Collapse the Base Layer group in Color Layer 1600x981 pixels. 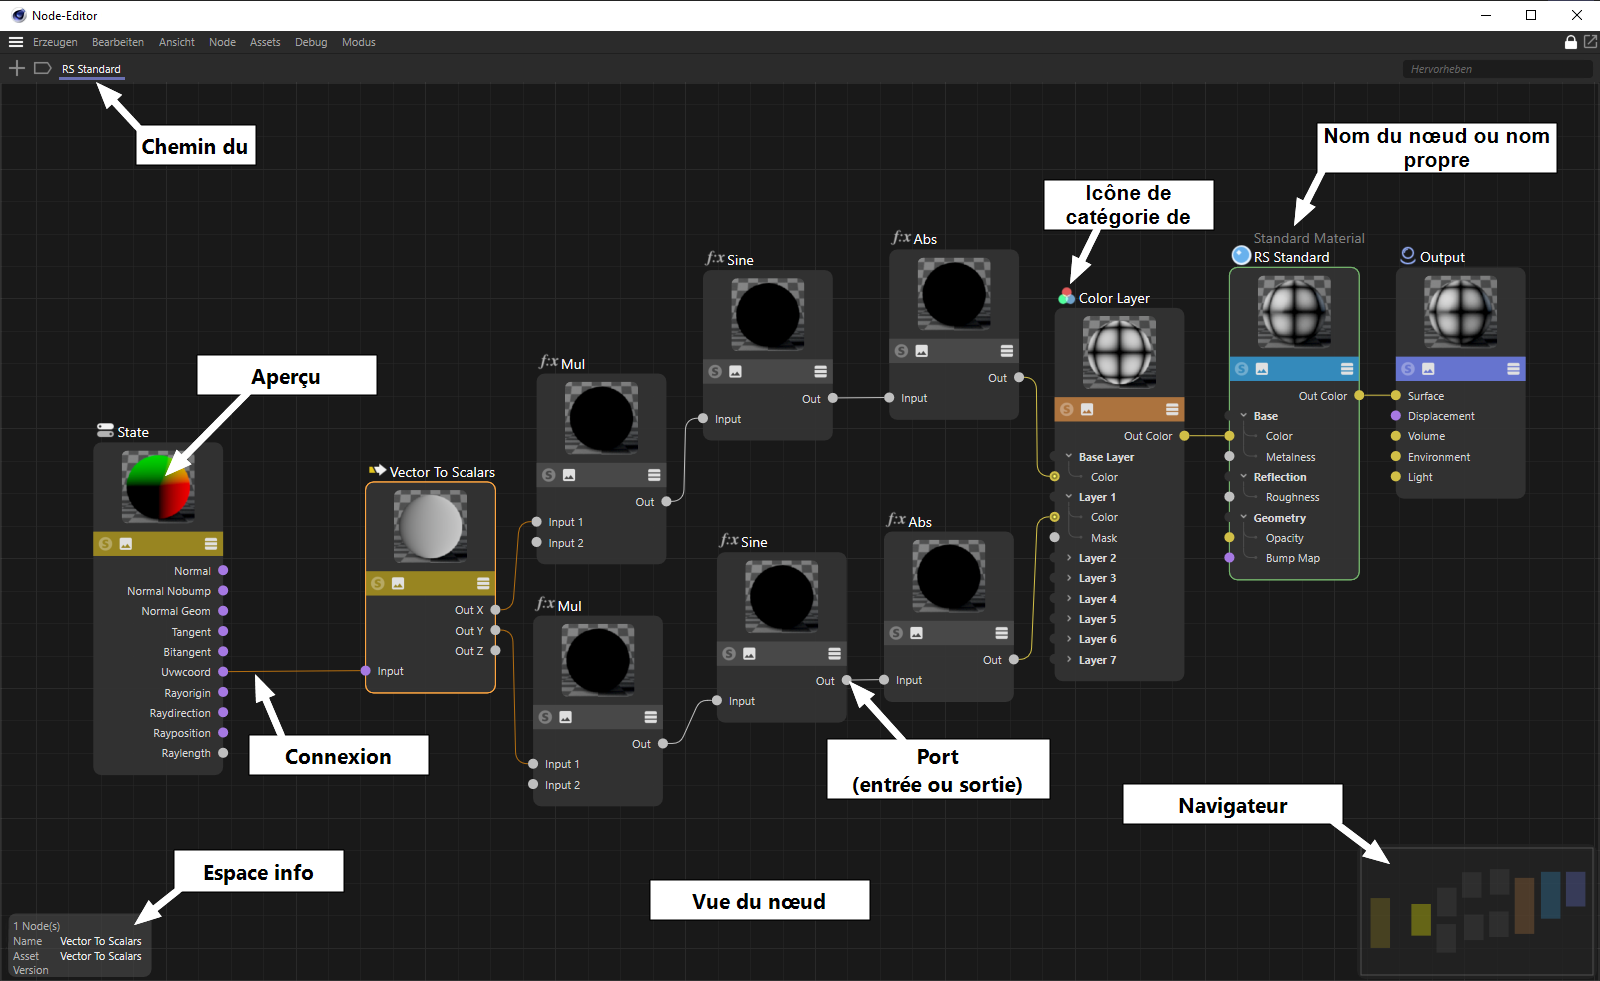coord(1069,457)
